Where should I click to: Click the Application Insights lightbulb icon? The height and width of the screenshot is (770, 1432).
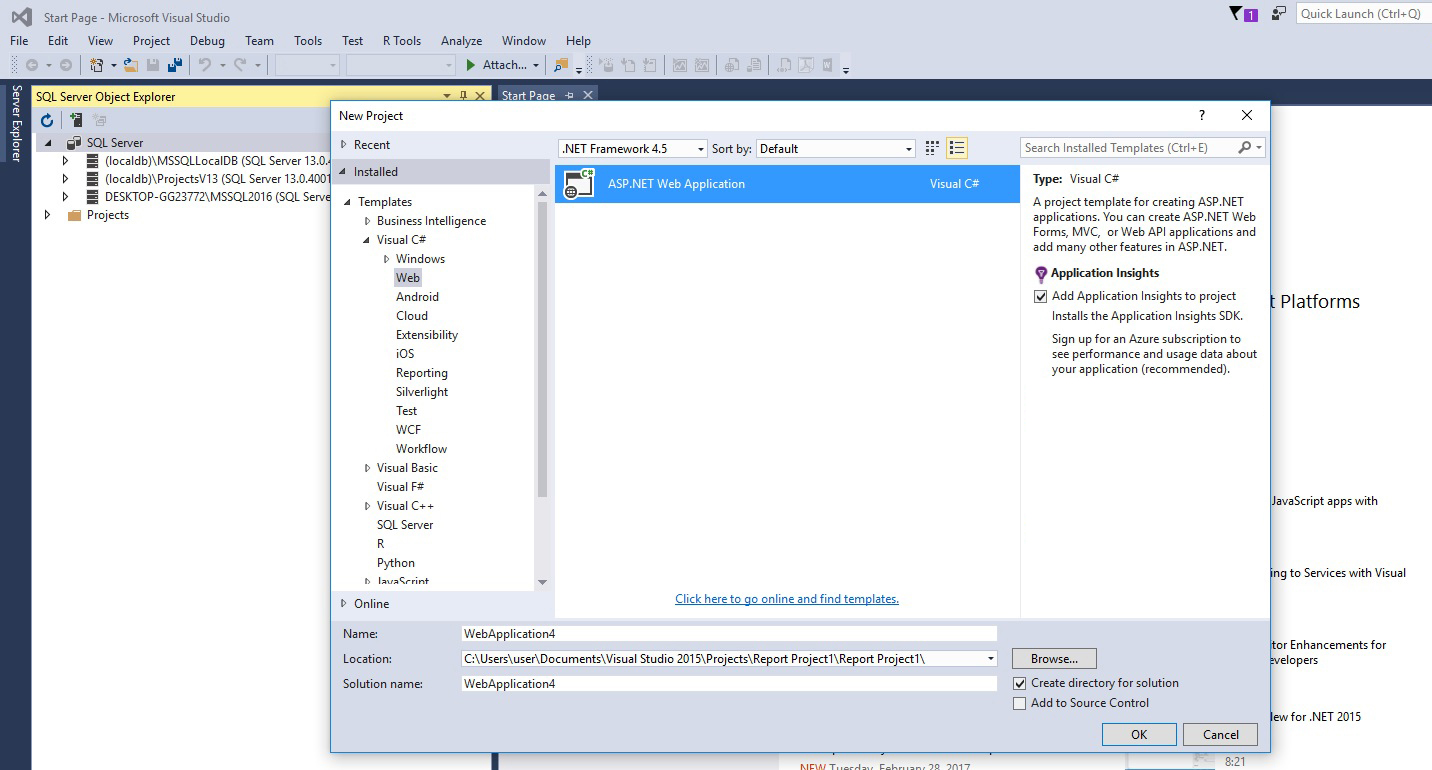1040,273
